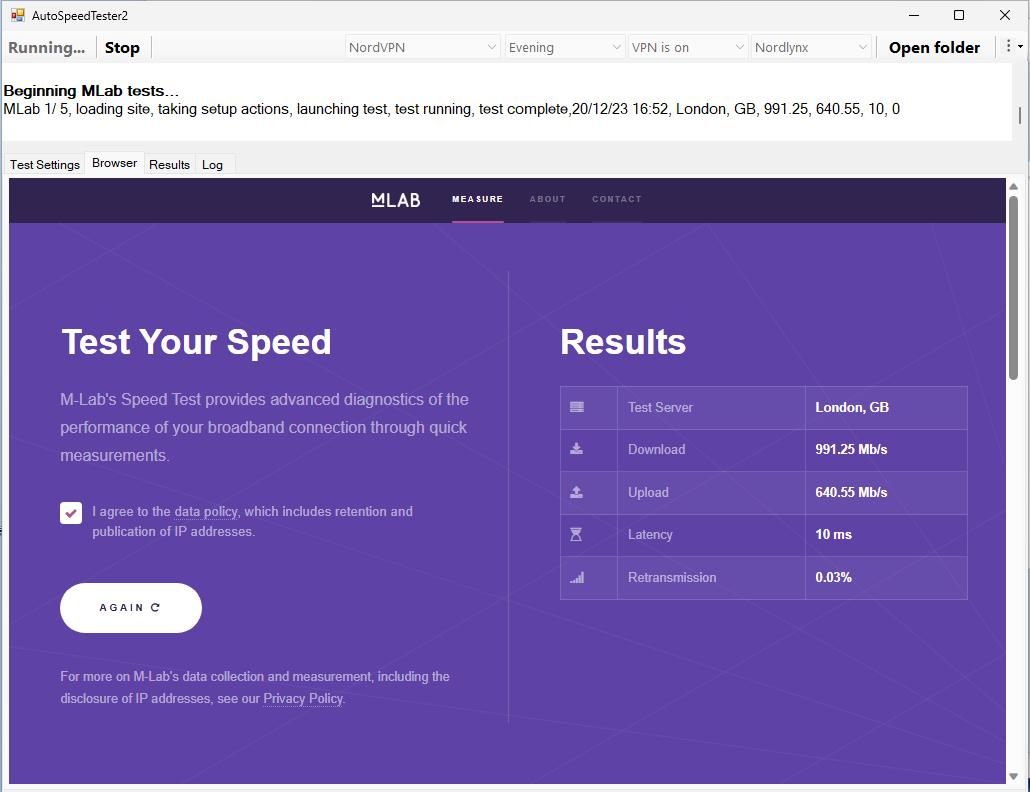Open CONTACT in the MLab navigation
The image size is (1030, 792).
616,199
